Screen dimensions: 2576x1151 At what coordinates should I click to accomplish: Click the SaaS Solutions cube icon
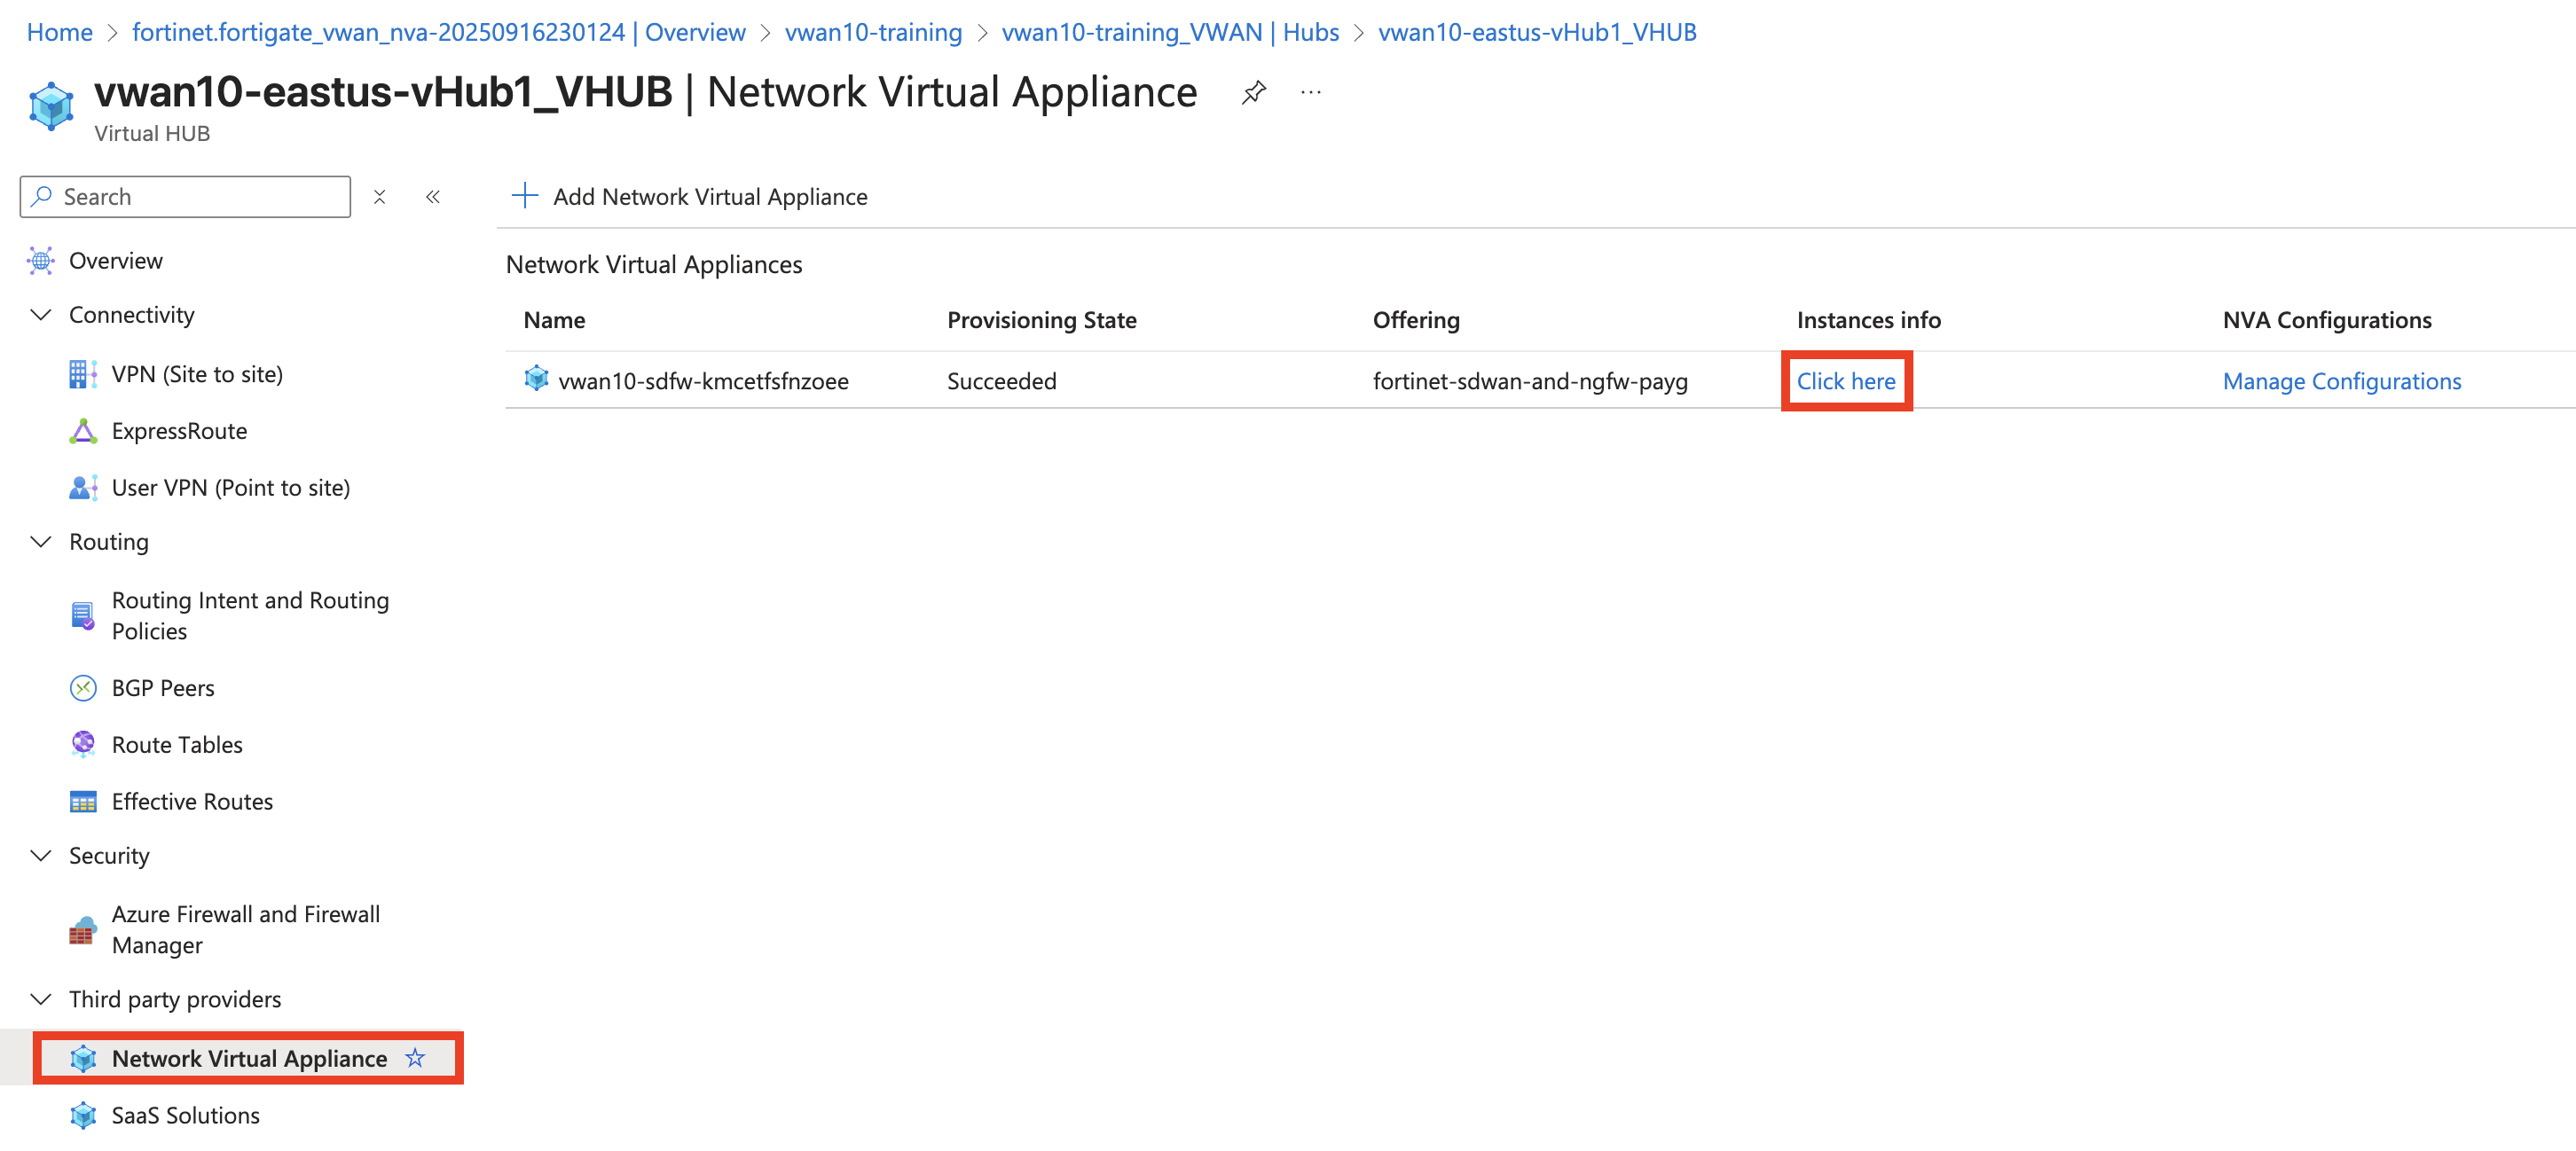(83, 1116)
